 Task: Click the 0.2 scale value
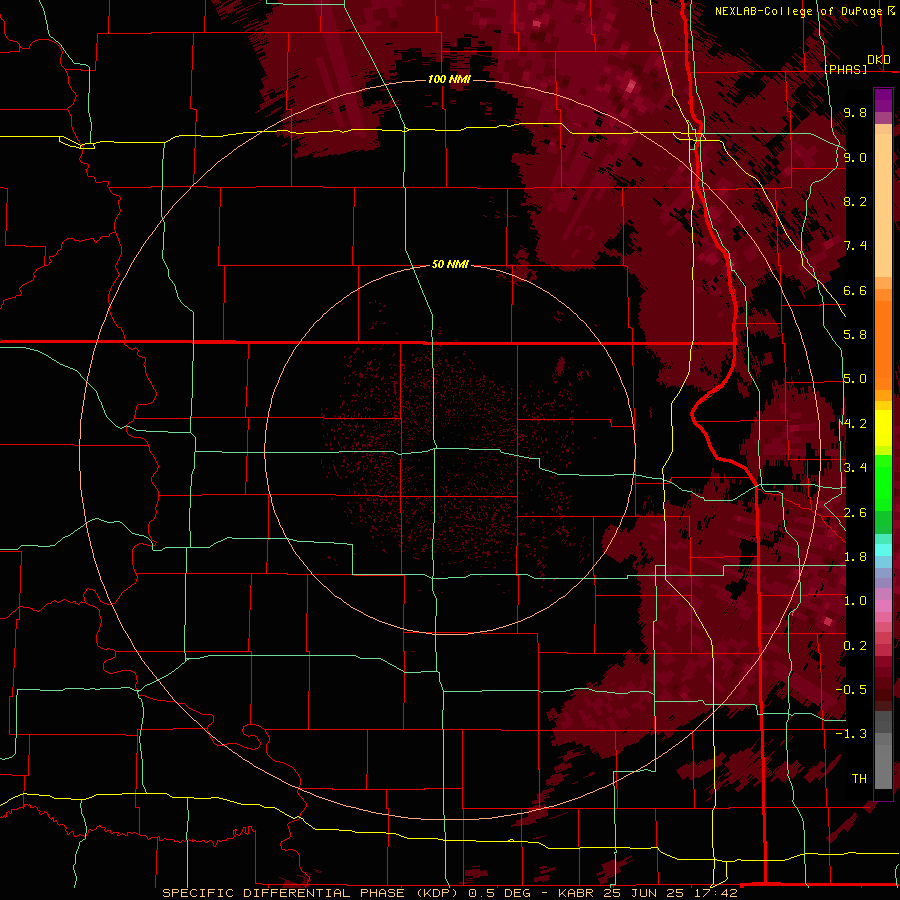[855, 646]
